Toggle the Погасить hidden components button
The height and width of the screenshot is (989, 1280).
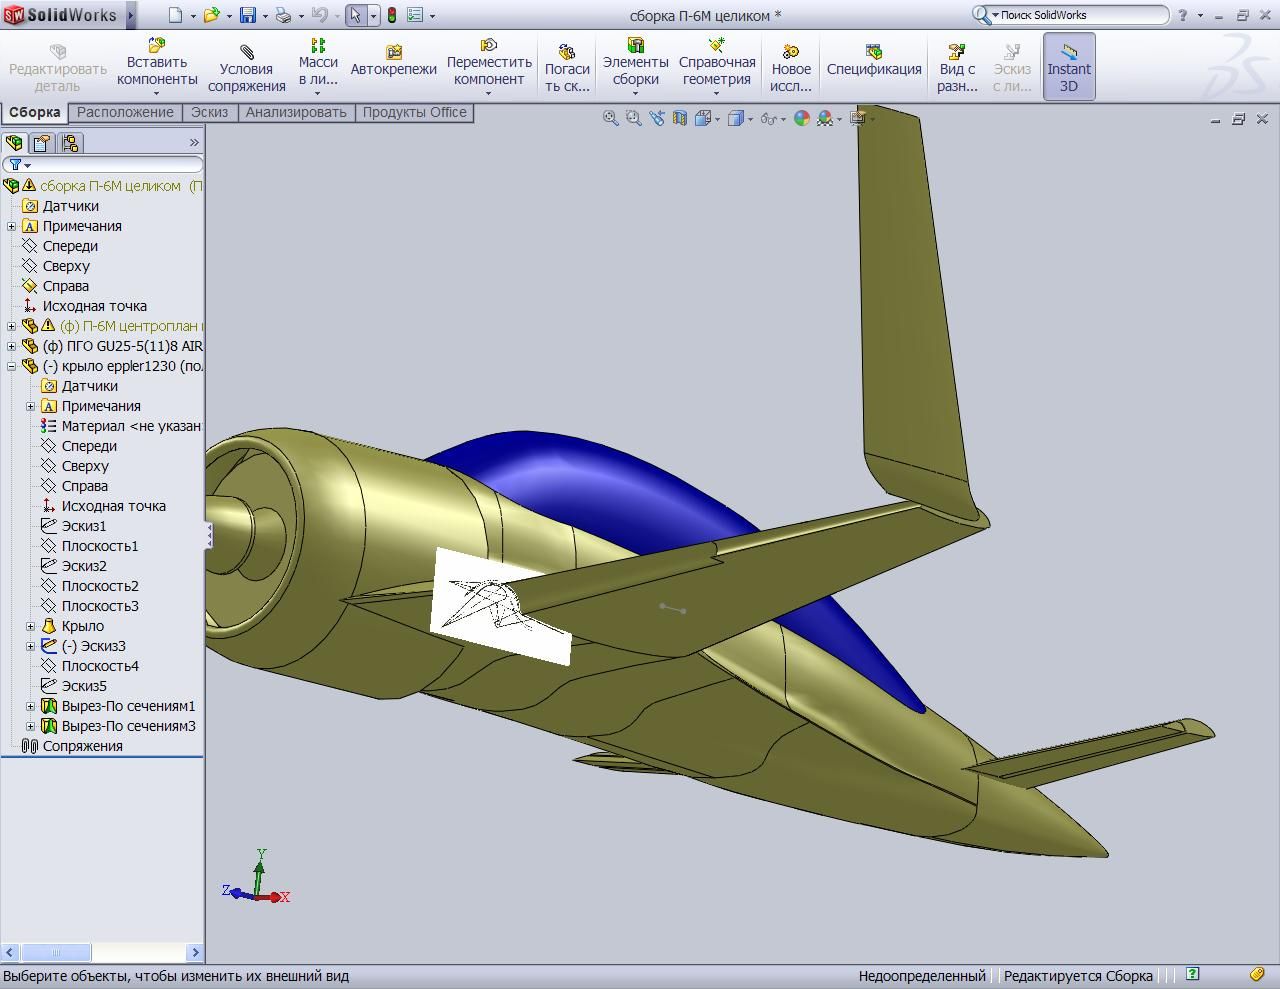click(567, 67)
